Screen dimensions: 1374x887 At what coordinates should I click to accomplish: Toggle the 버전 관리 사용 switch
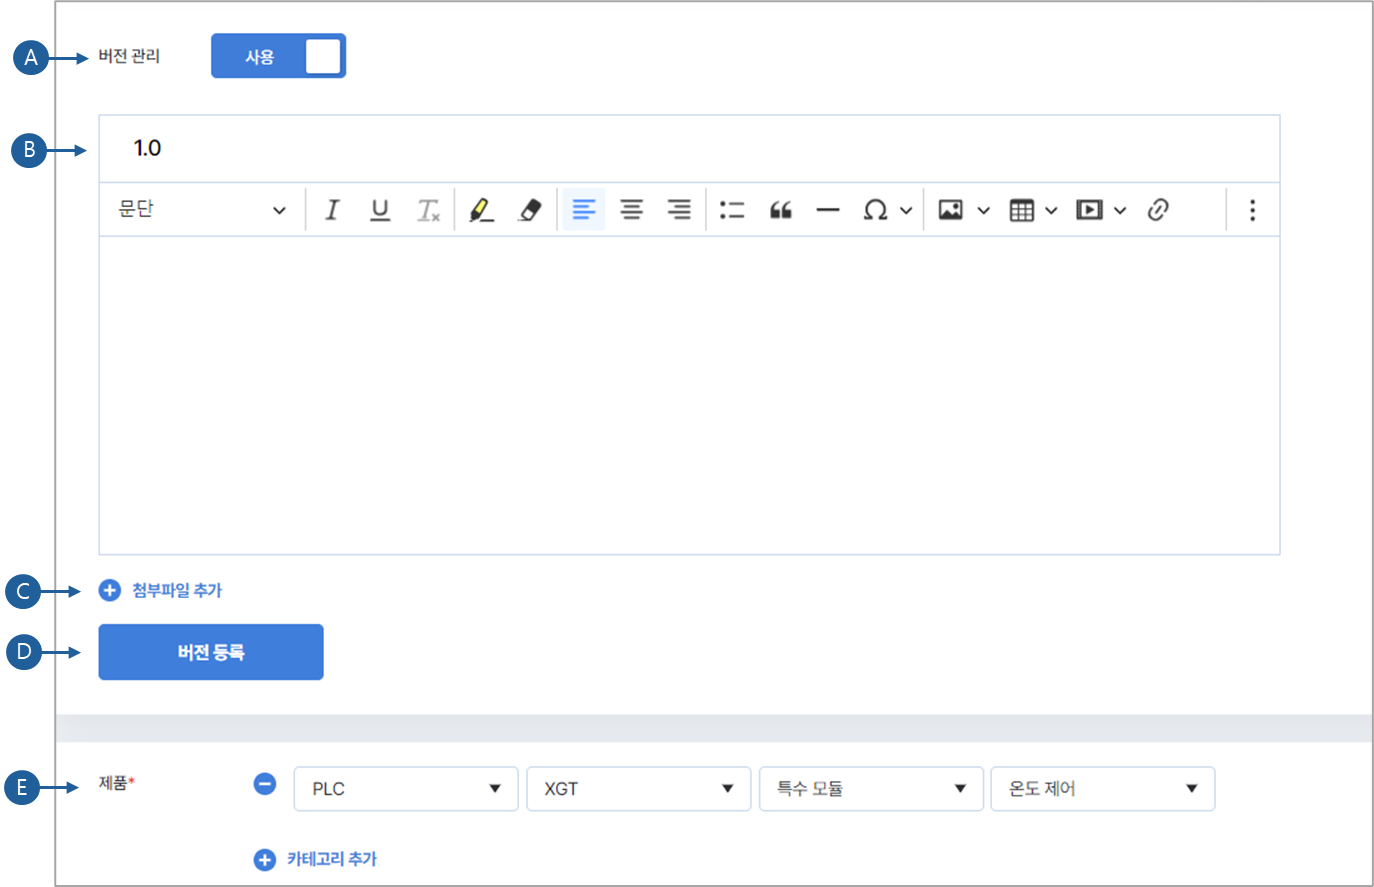(x=278, y=56)
